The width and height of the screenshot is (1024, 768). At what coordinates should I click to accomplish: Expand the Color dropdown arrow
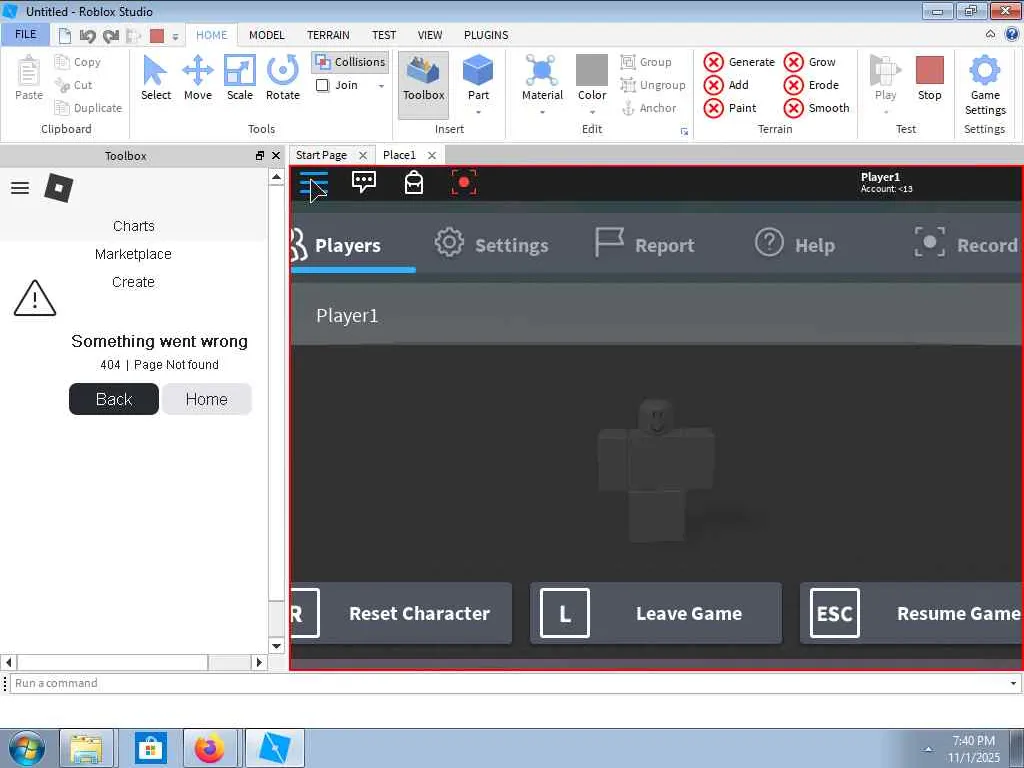pos(592,112)
